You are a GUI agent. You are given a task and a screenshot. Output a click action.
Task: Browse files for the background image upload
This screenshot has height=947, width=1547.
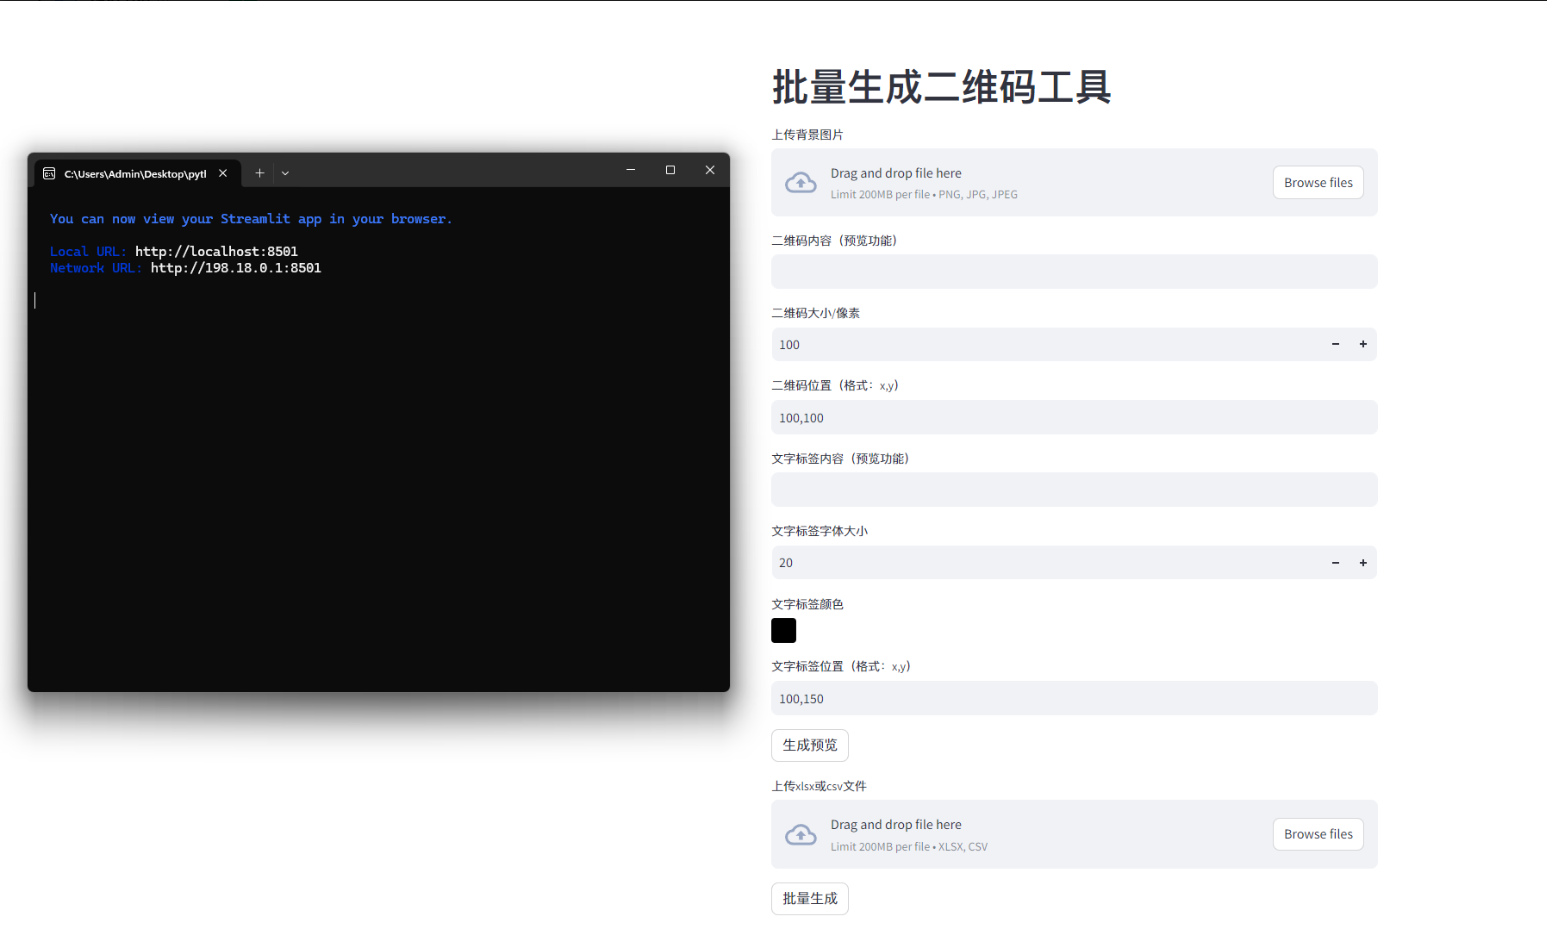(x=1318, y=182)
